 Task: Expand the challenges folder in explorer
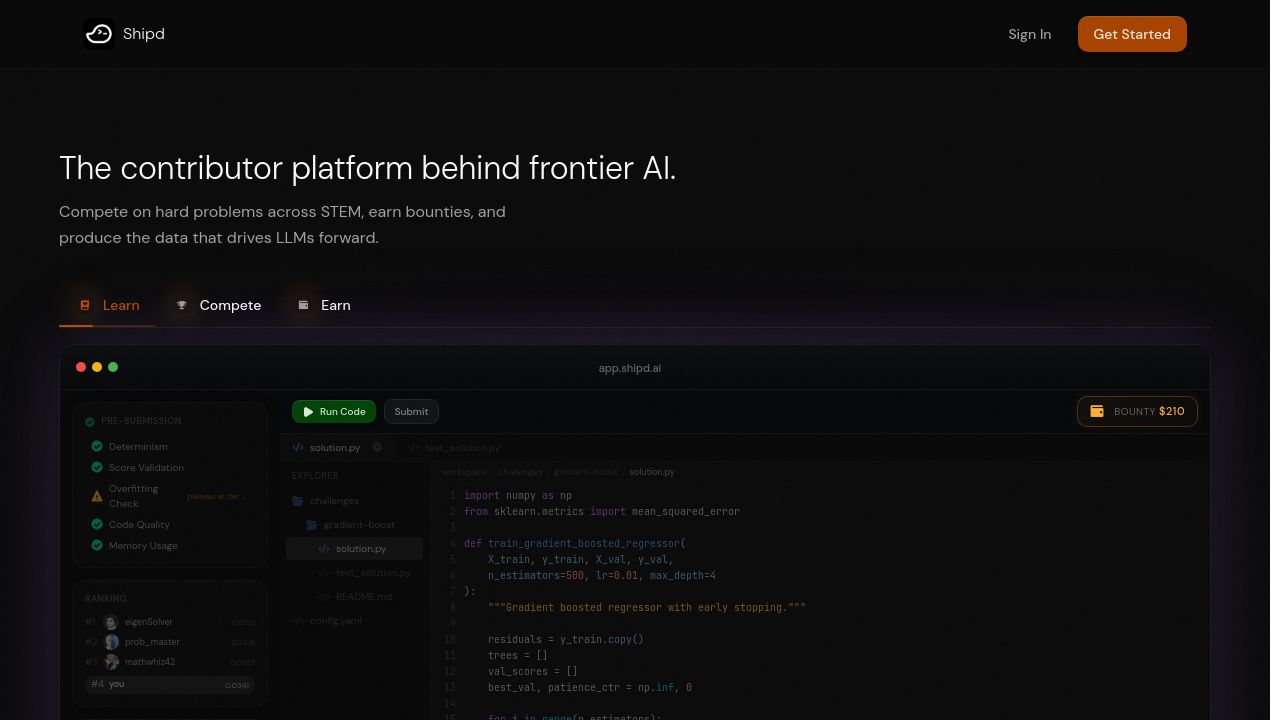click(325, 501)
